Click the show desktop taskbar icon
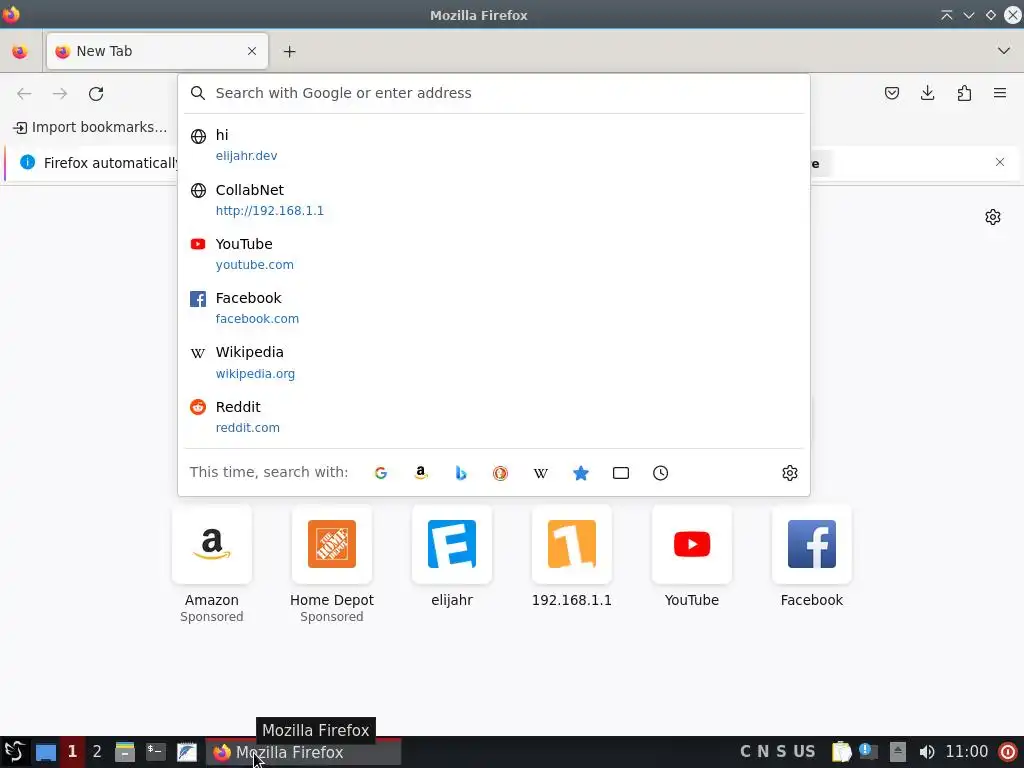Screen dimensions: 1024x768 (46, 752)
